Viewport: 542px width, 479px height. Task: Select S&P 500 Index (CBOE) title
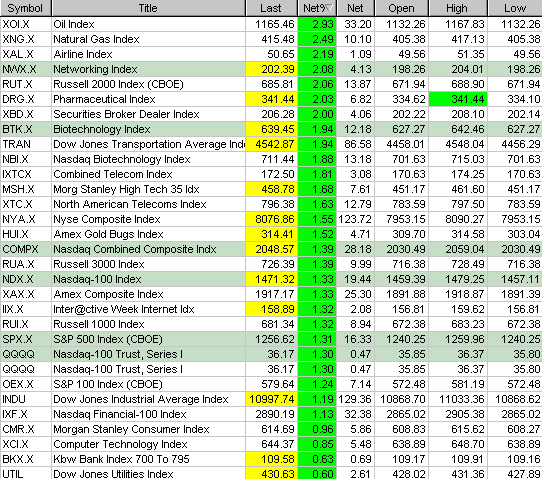(x=108, y=339)
